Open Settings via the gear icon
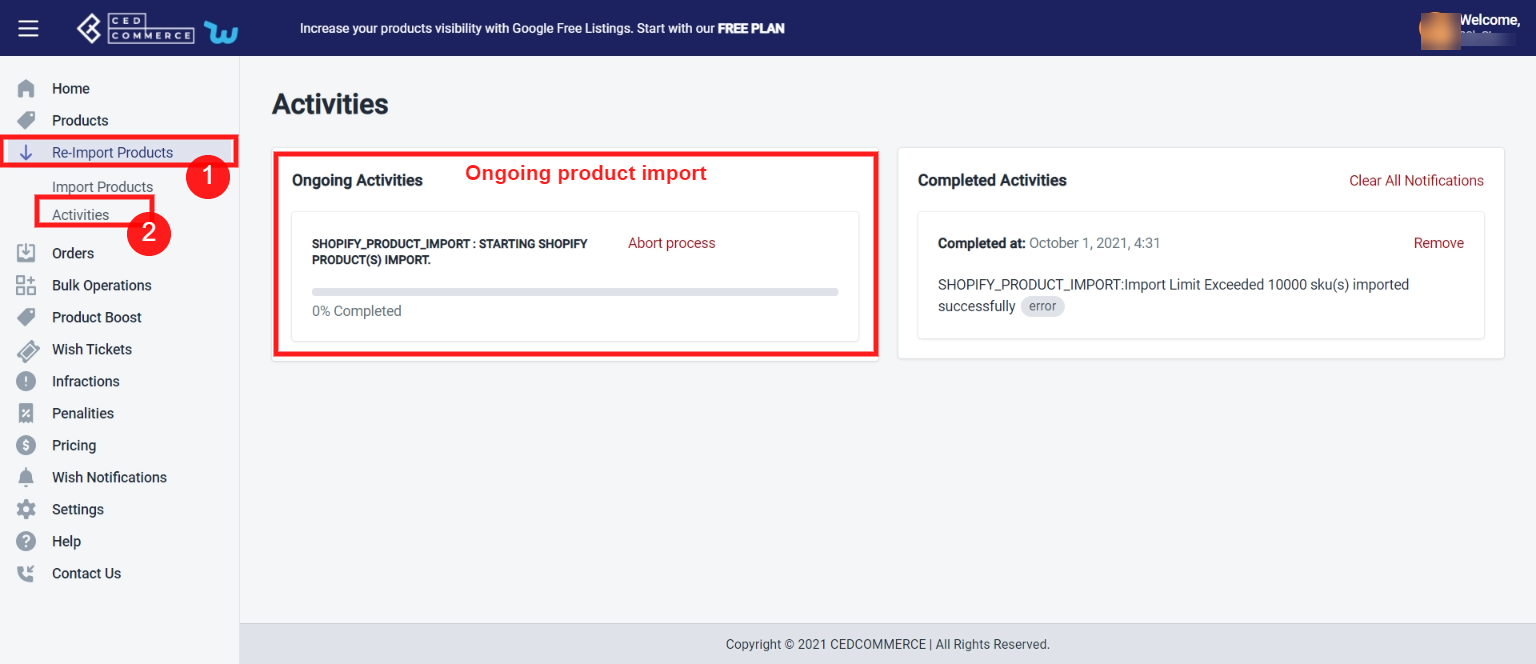The width and height of the screenshot is (1536, 664). pos(27,509)
